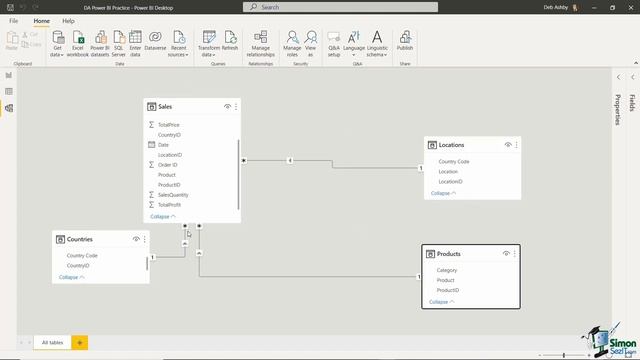Click the Search box

(x=340, y=7)
